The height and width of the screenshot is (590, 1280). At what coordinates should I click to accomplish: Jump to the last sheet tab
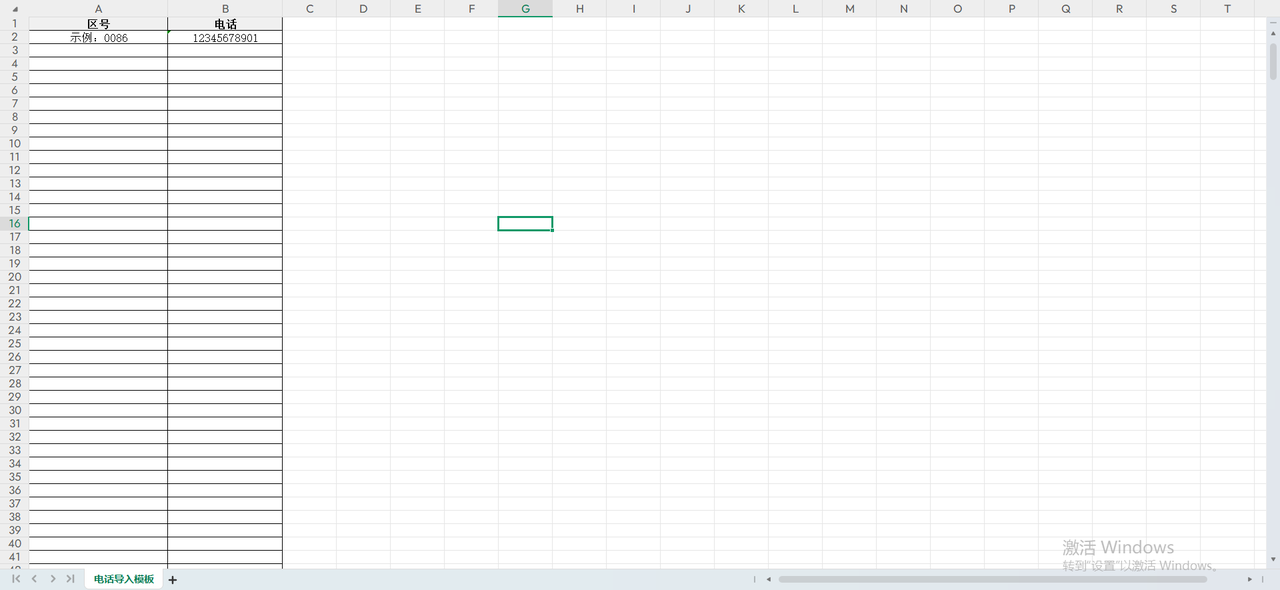click(70, 579)
